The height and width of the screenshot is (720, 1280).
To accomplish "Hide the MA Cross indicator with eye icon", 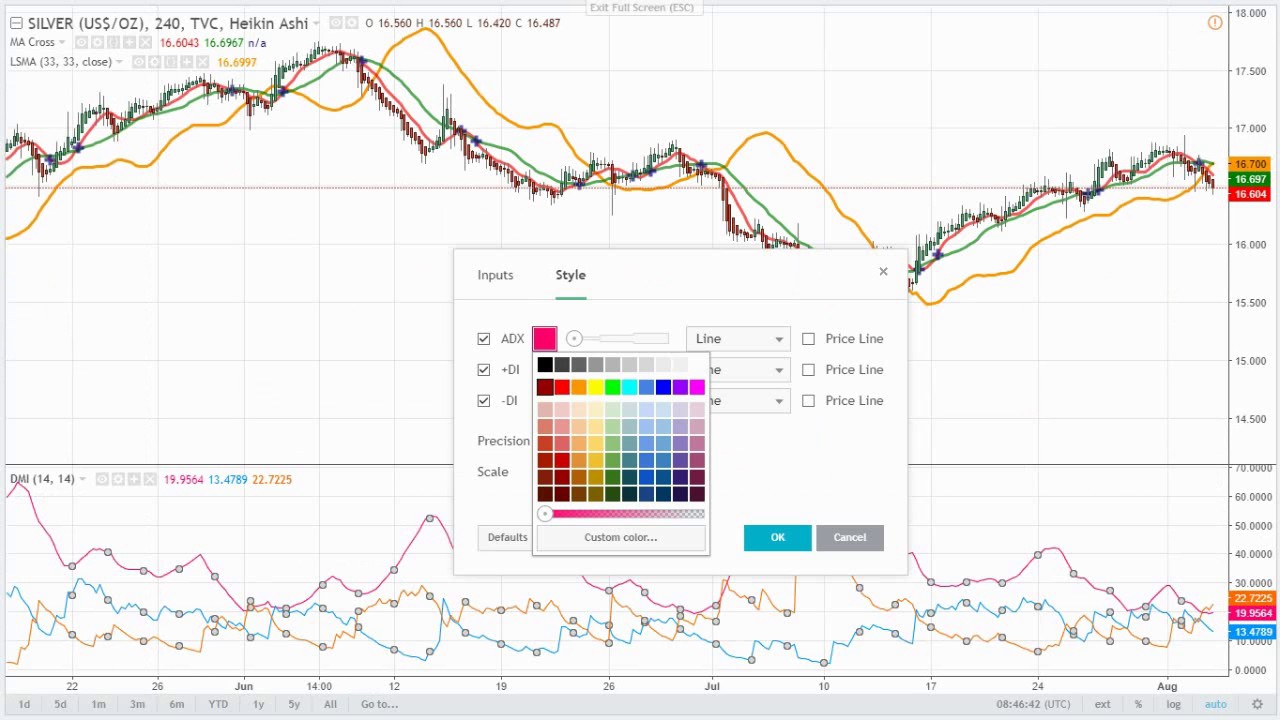I will click(82, 42).
